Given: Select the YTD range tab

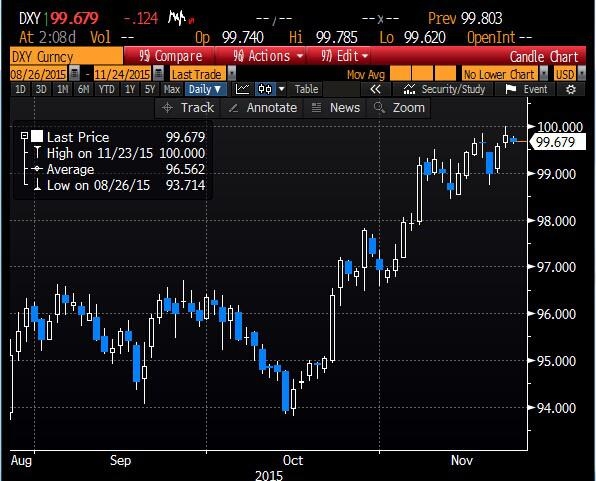Looking at the screenshot, I should click(106, 89).
